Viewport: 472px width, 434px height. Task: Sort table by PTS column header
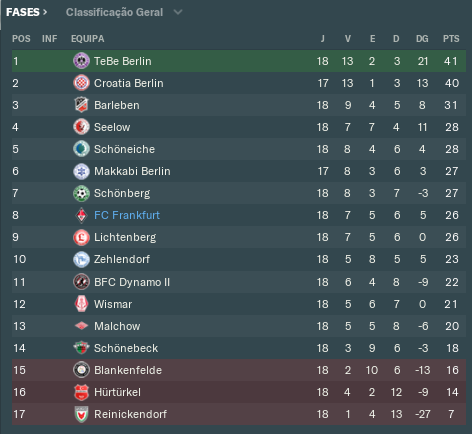[451, 39]
